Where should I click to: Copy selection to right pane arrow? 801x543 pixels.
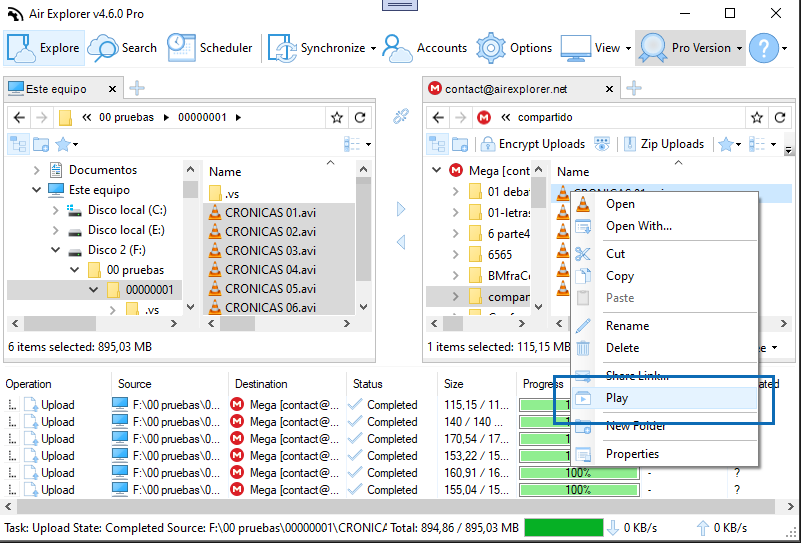401,209
